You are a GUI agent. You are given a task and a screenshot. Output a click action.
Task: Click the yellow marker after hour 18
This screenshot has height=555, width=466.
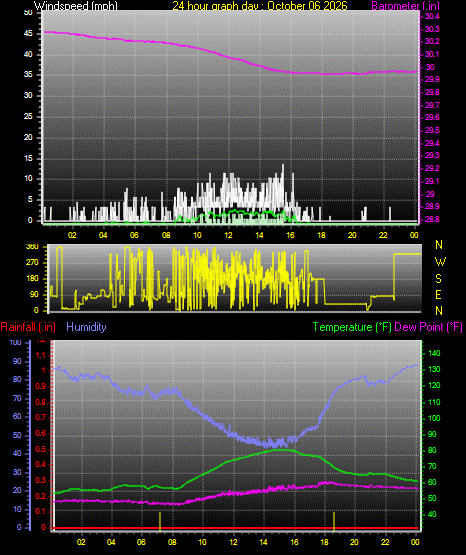pos(334,521)
